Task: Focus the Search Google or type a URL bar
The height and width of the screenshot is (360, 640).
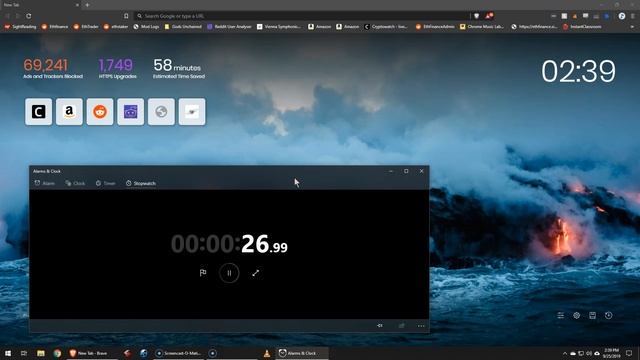Action: click(302, 16)
